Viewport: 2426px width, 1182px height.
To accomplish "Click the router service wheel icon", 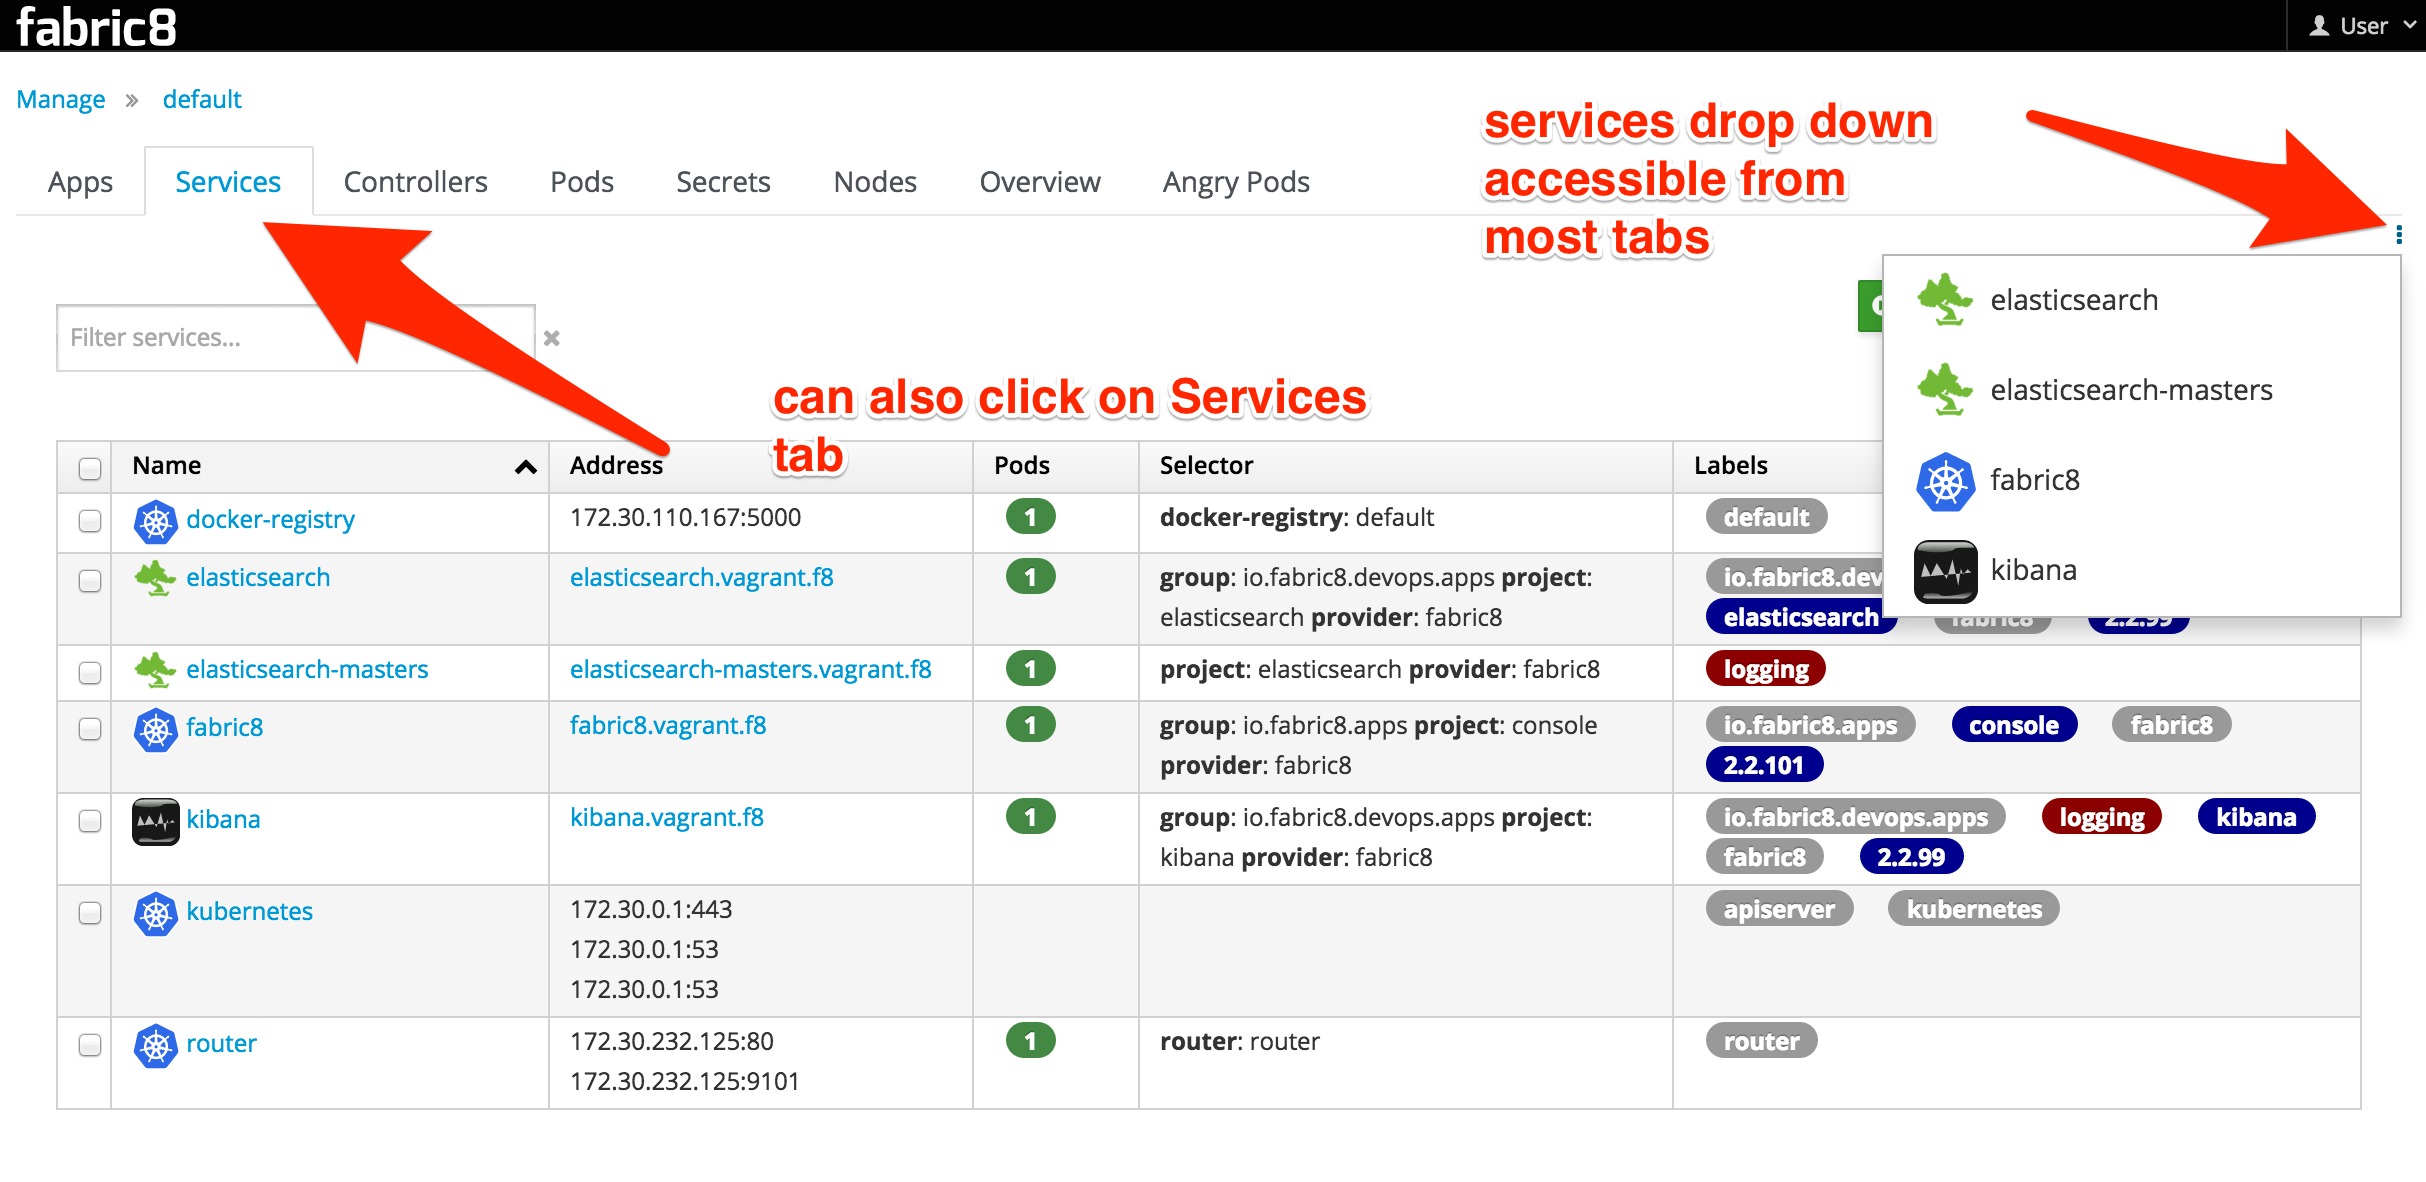I will pos(155,1045).
